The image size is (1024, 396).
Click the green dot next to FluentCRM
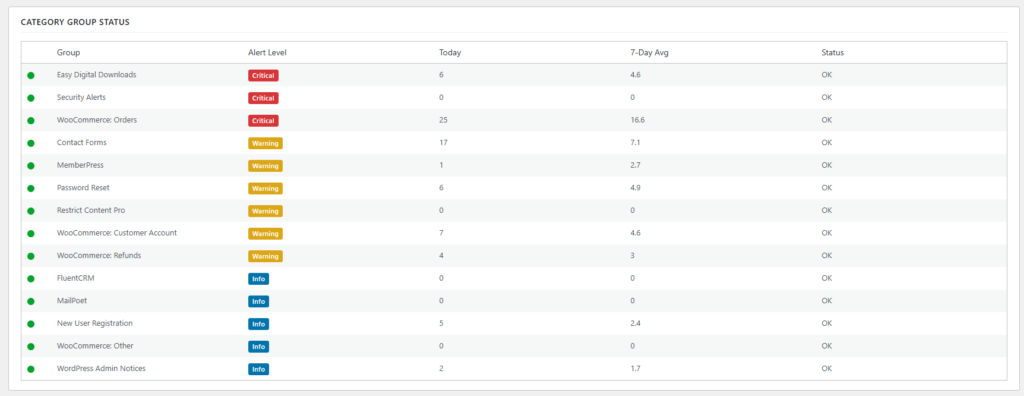pos(31,279)
